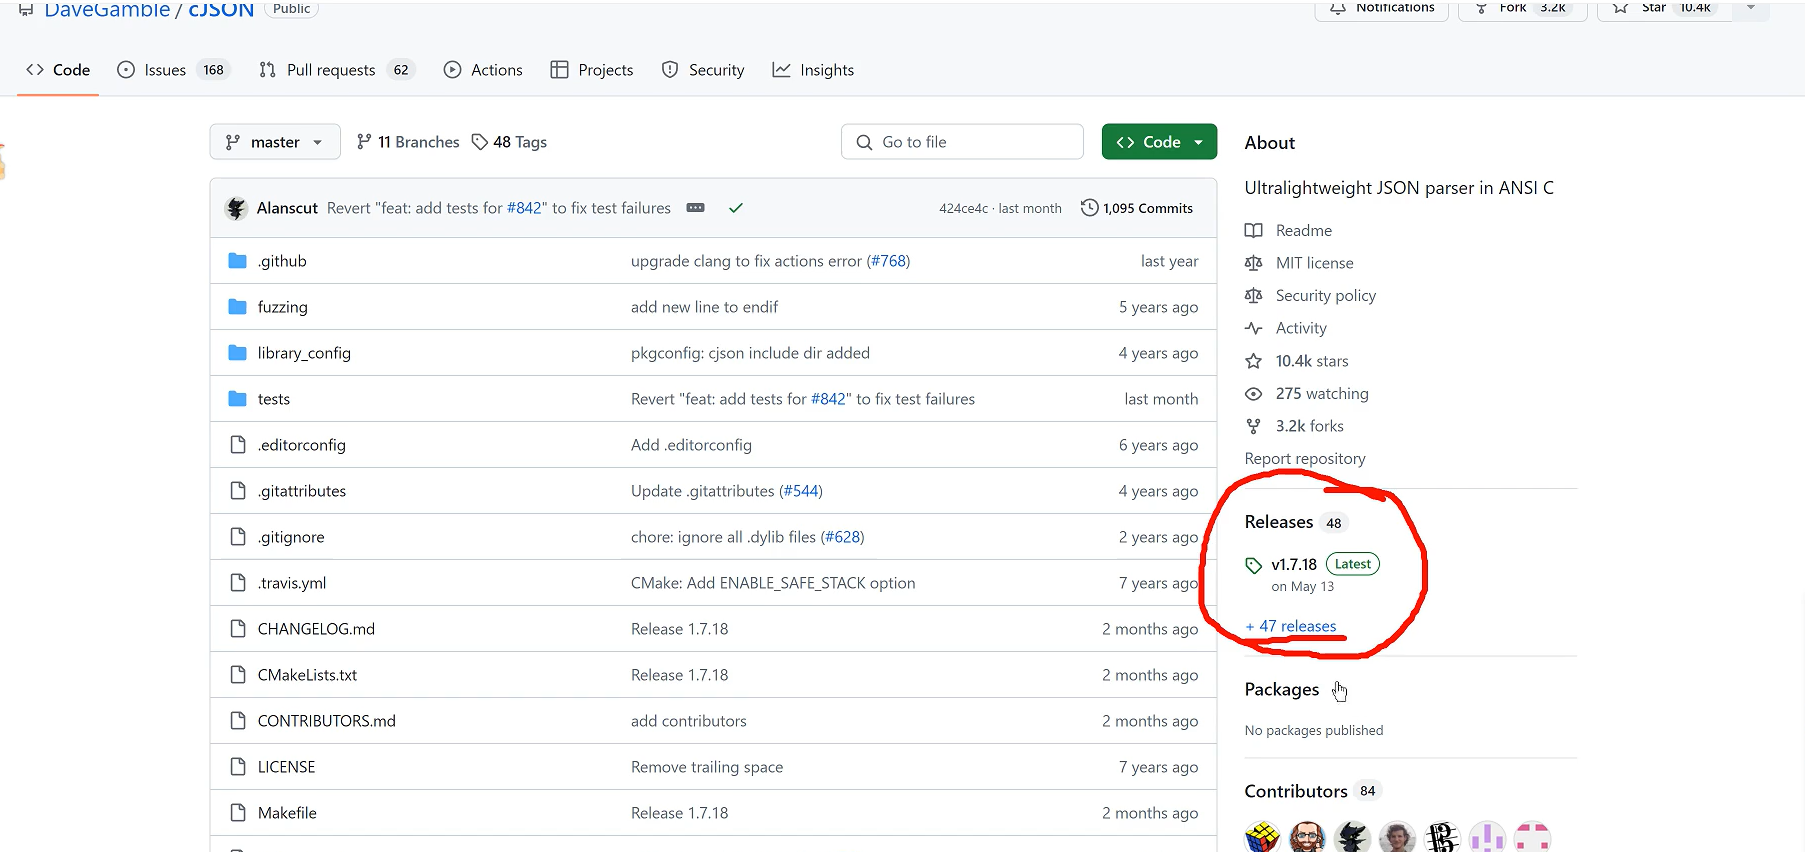
Task: Click the #768 pull request link
Action: coord(888,261)
